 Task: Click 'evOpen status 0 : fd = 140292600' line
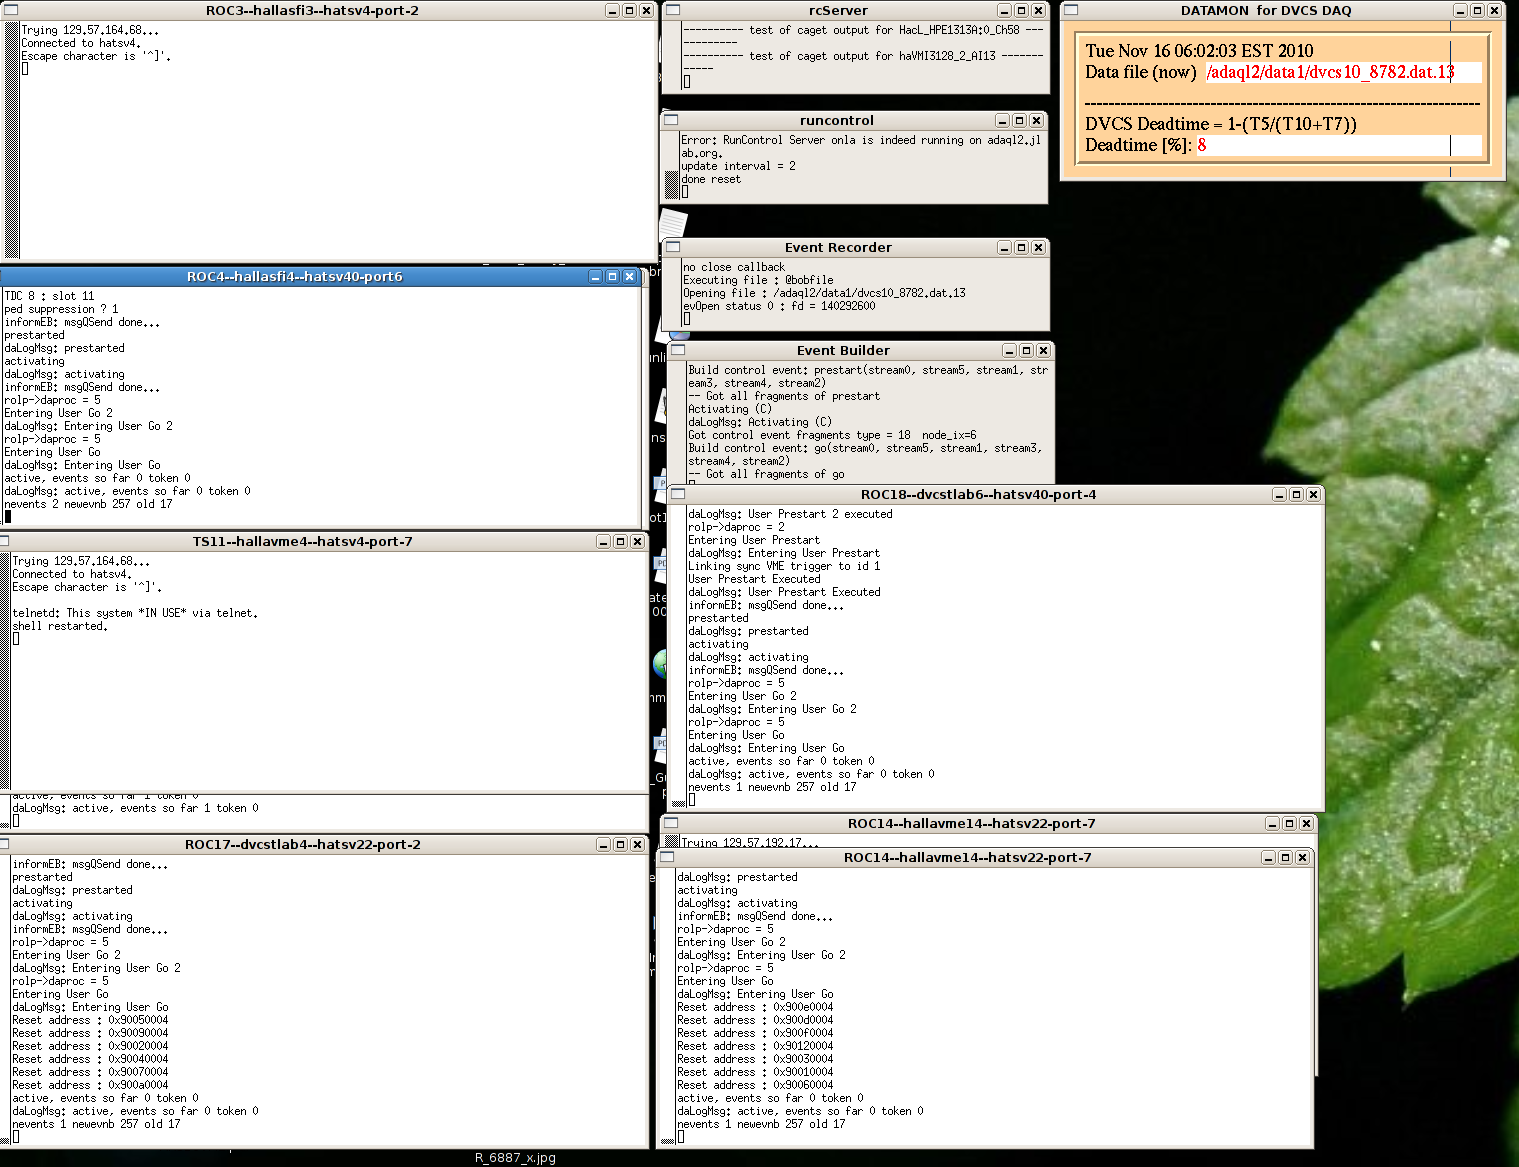[x=779, y=306]
